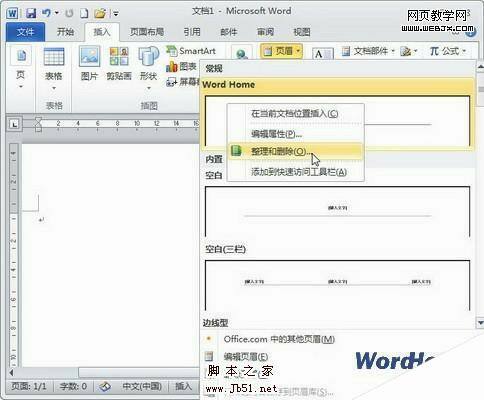Click the 边线型 gallery label
Screen dimensions: 484x400
[216, 323]
